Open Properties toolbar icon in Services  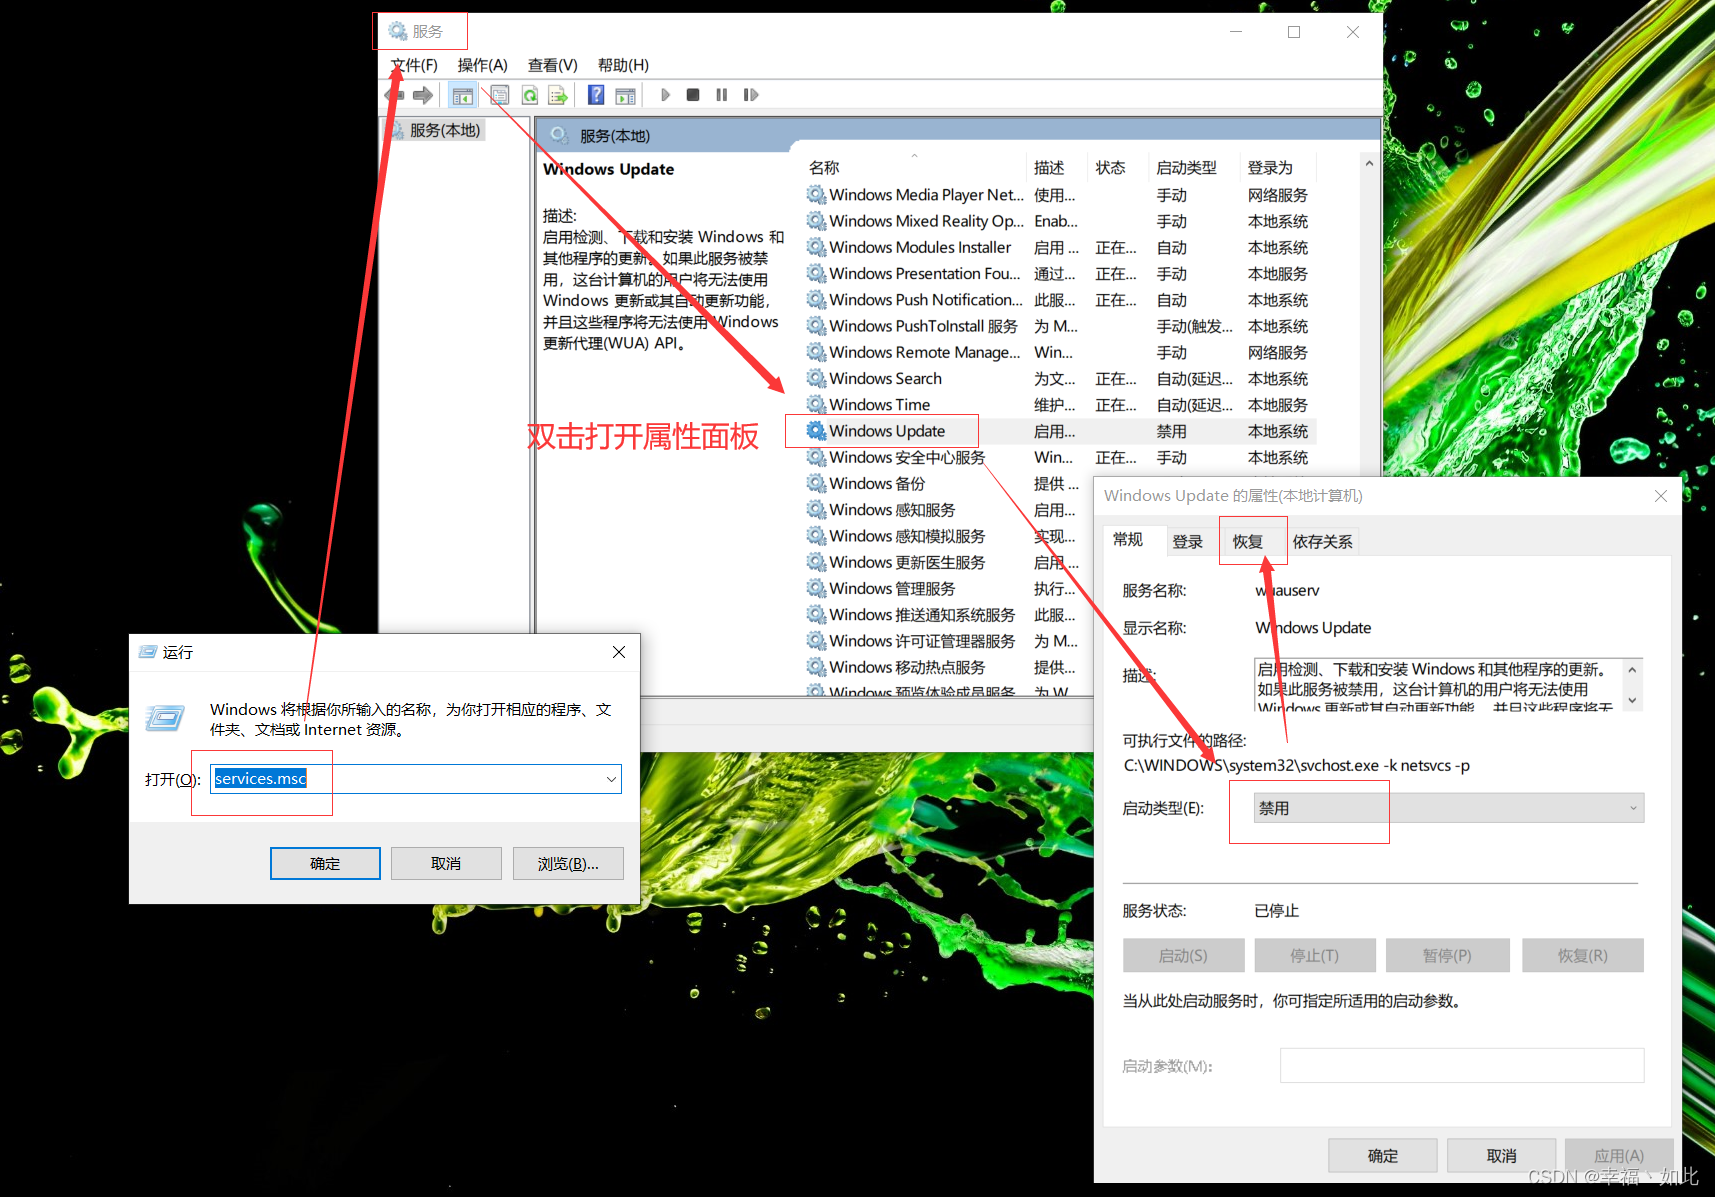tap(500, 95)
